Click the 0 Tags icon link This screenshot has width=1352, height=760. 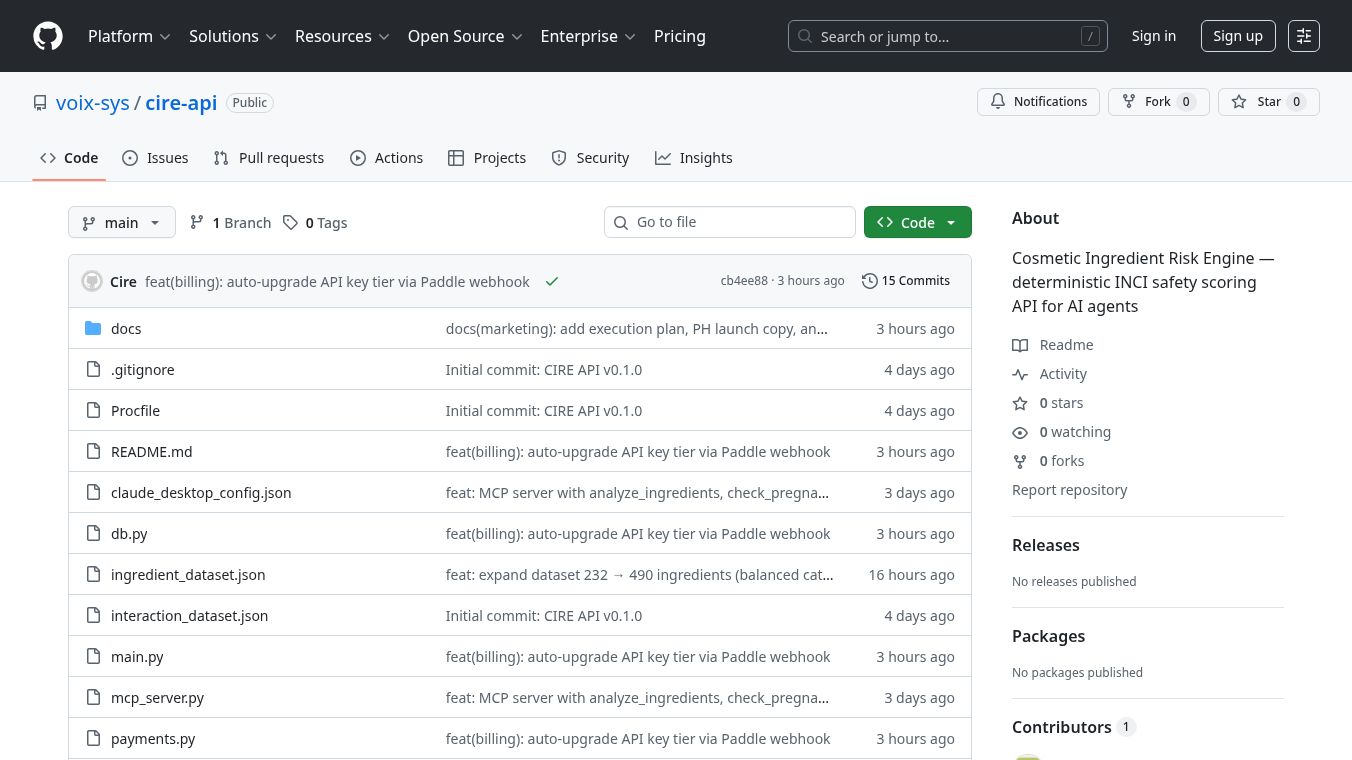[x=315, y=223]
